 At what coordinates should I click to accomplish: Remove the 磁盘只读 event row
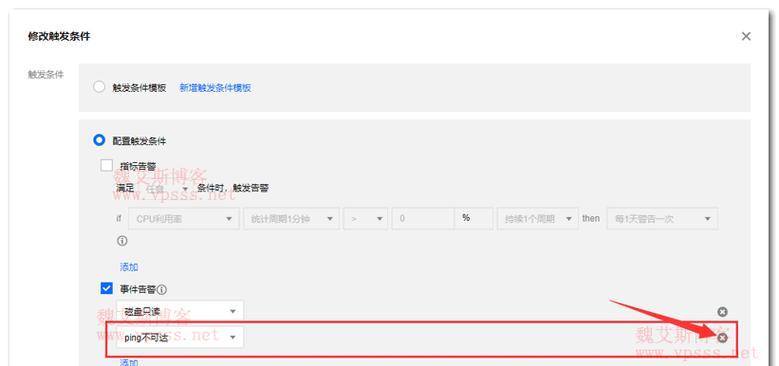click(722, 312)
